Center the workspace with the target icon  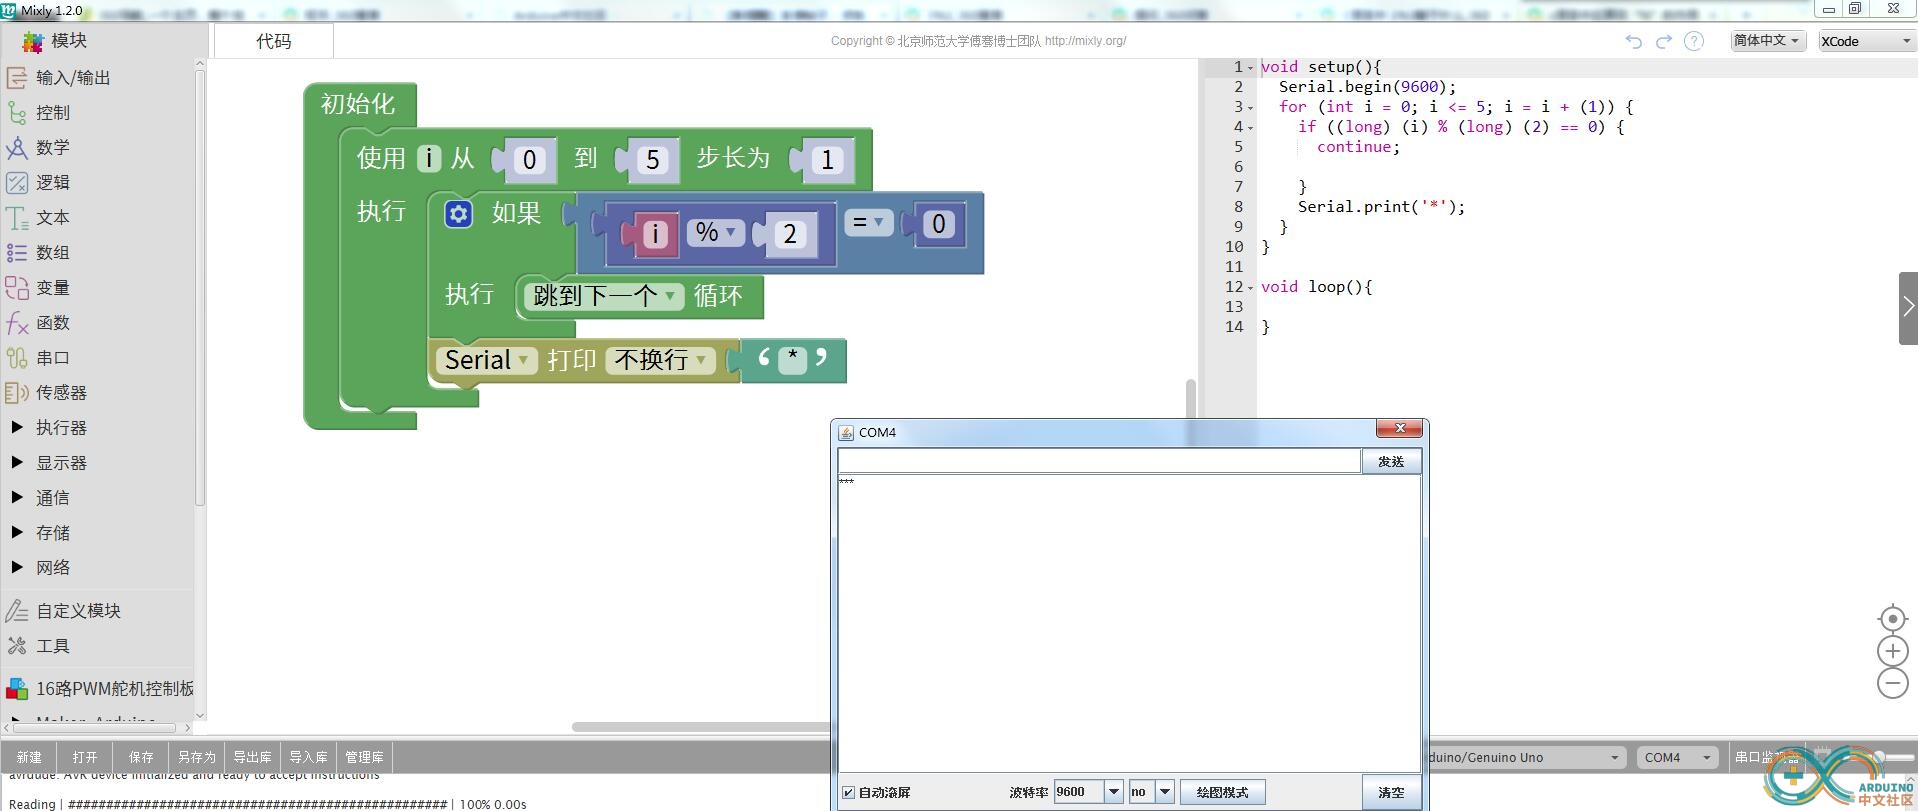pyautogui.click(x=1892, y=619)
